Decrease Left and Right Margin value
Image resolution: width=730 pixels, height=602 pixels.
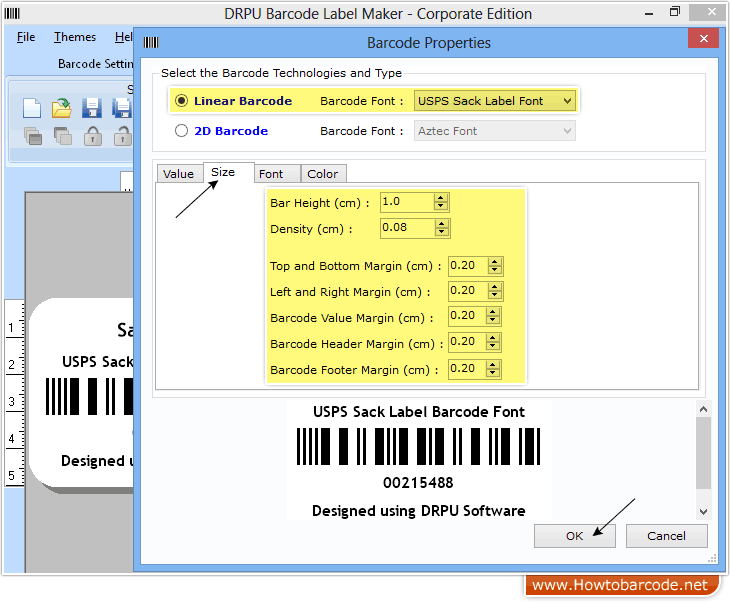pyautogui.click(x=494, y=296)
